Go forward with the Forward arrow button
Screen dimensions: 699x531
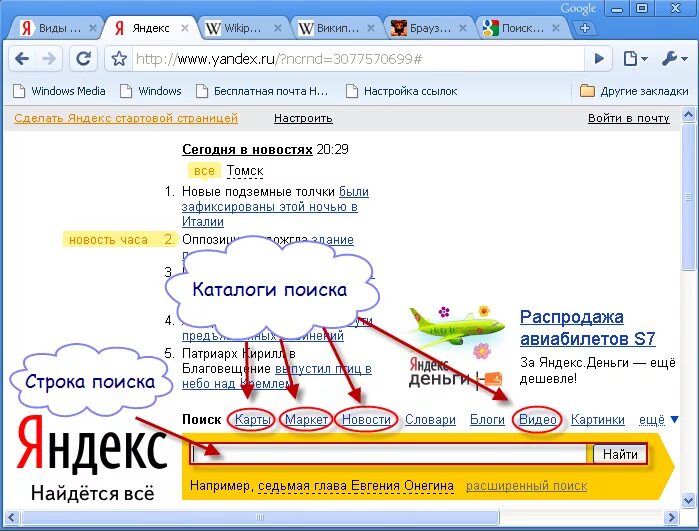click(x=49, y=58)
